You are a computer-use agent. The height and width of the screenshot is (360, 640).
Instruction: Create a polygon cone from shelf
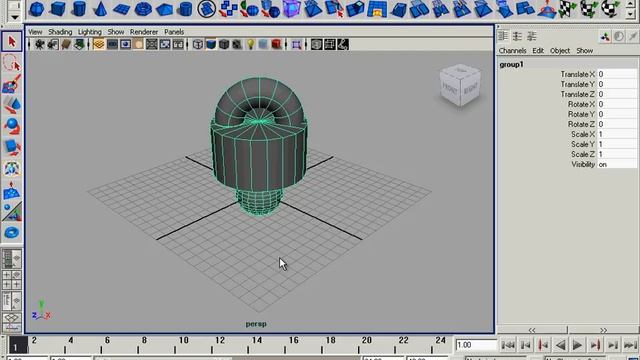(x=100, y=9)
